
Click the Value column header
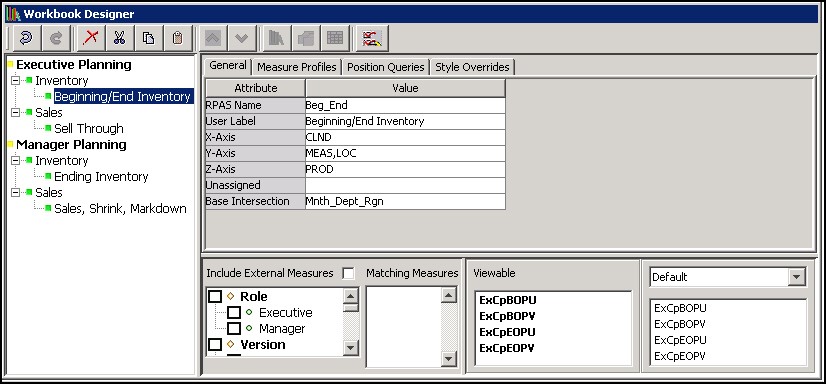point(405,88)
